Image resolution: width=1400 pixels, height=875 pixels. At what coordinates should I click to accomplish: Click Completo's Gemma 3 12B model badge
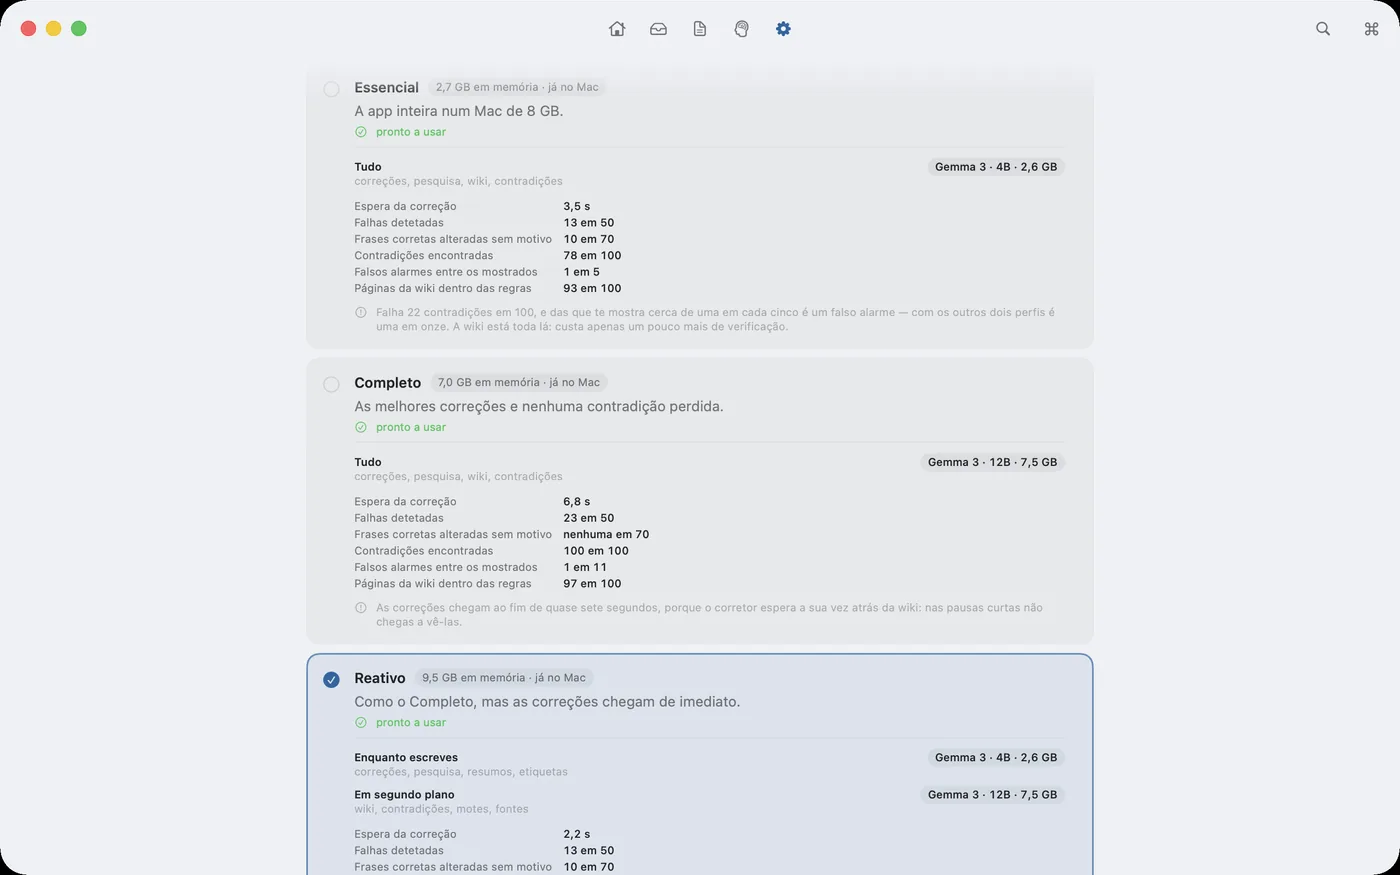pyautogui.click(x=992, y=462)
